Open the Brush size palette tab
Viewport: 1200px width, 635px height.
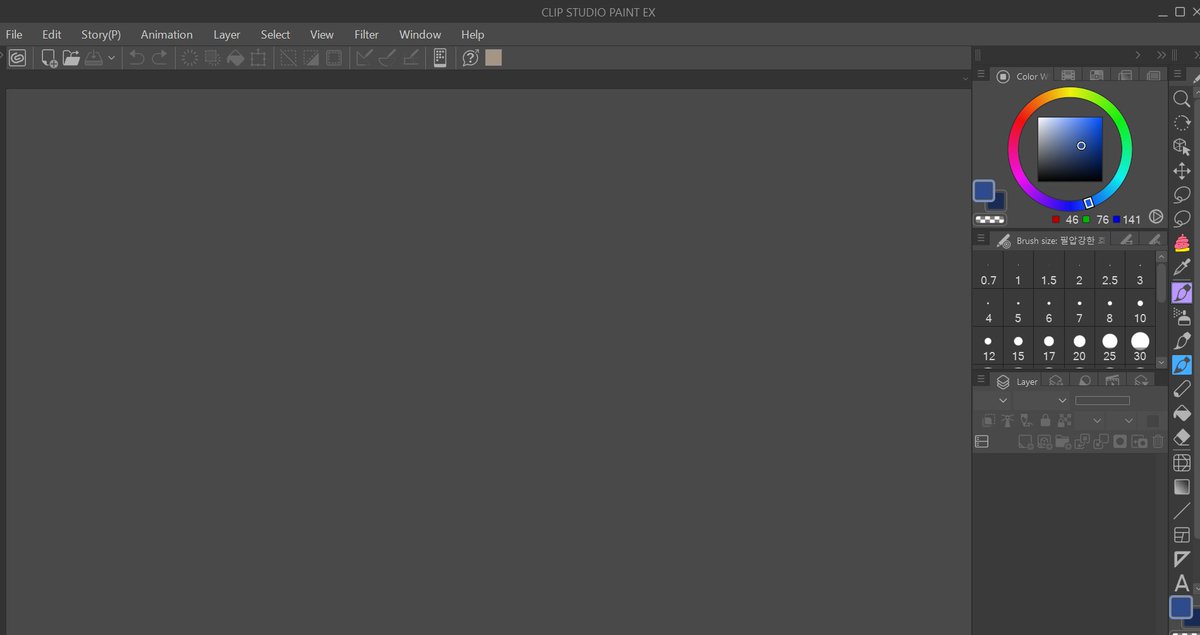[x=1052, y=240]
